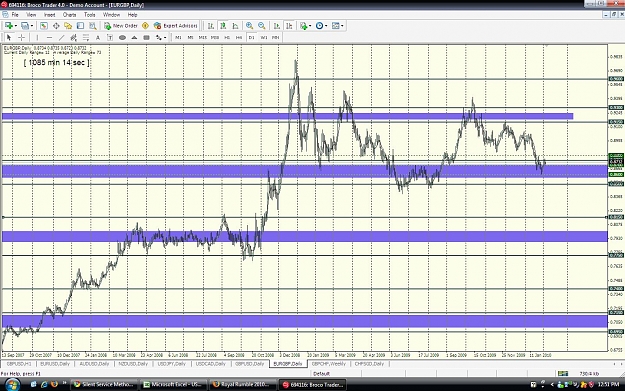Select the Text Label 'T' tool
Screen dimensions: 625x391
coord(110,37)
